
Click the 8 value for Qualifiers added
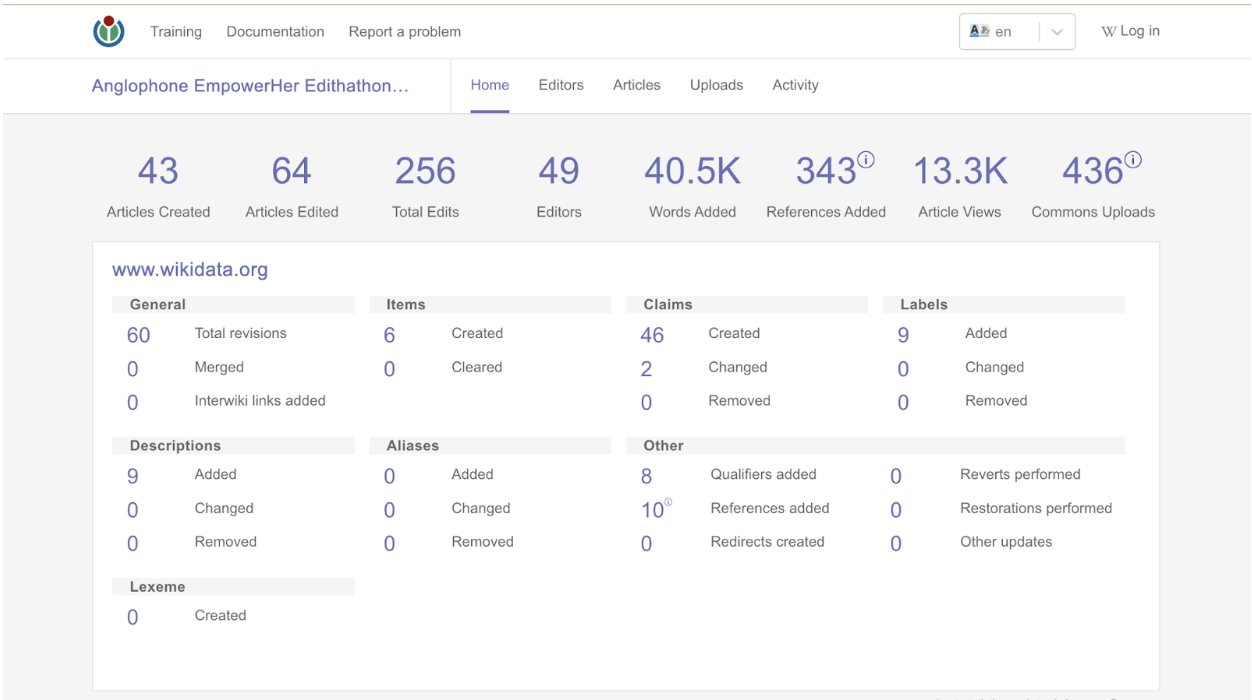646,476
